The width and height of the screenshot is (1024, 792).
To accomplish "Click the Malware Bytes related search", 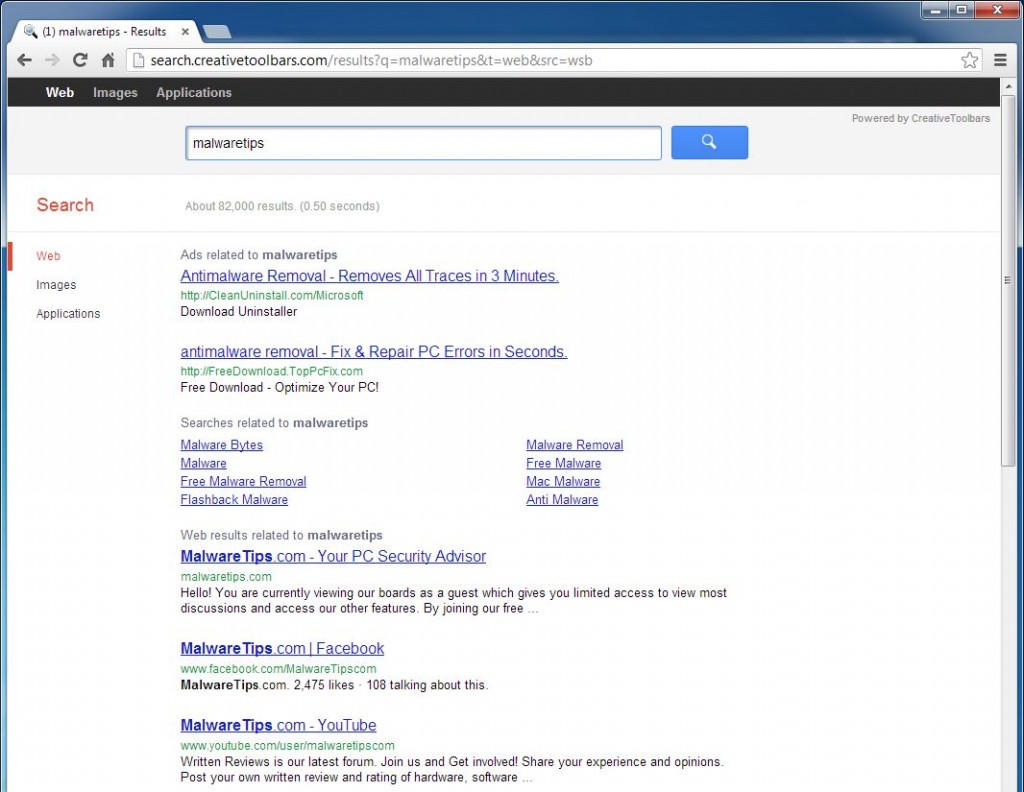I will pyautogui.click(x=221, y=445).
